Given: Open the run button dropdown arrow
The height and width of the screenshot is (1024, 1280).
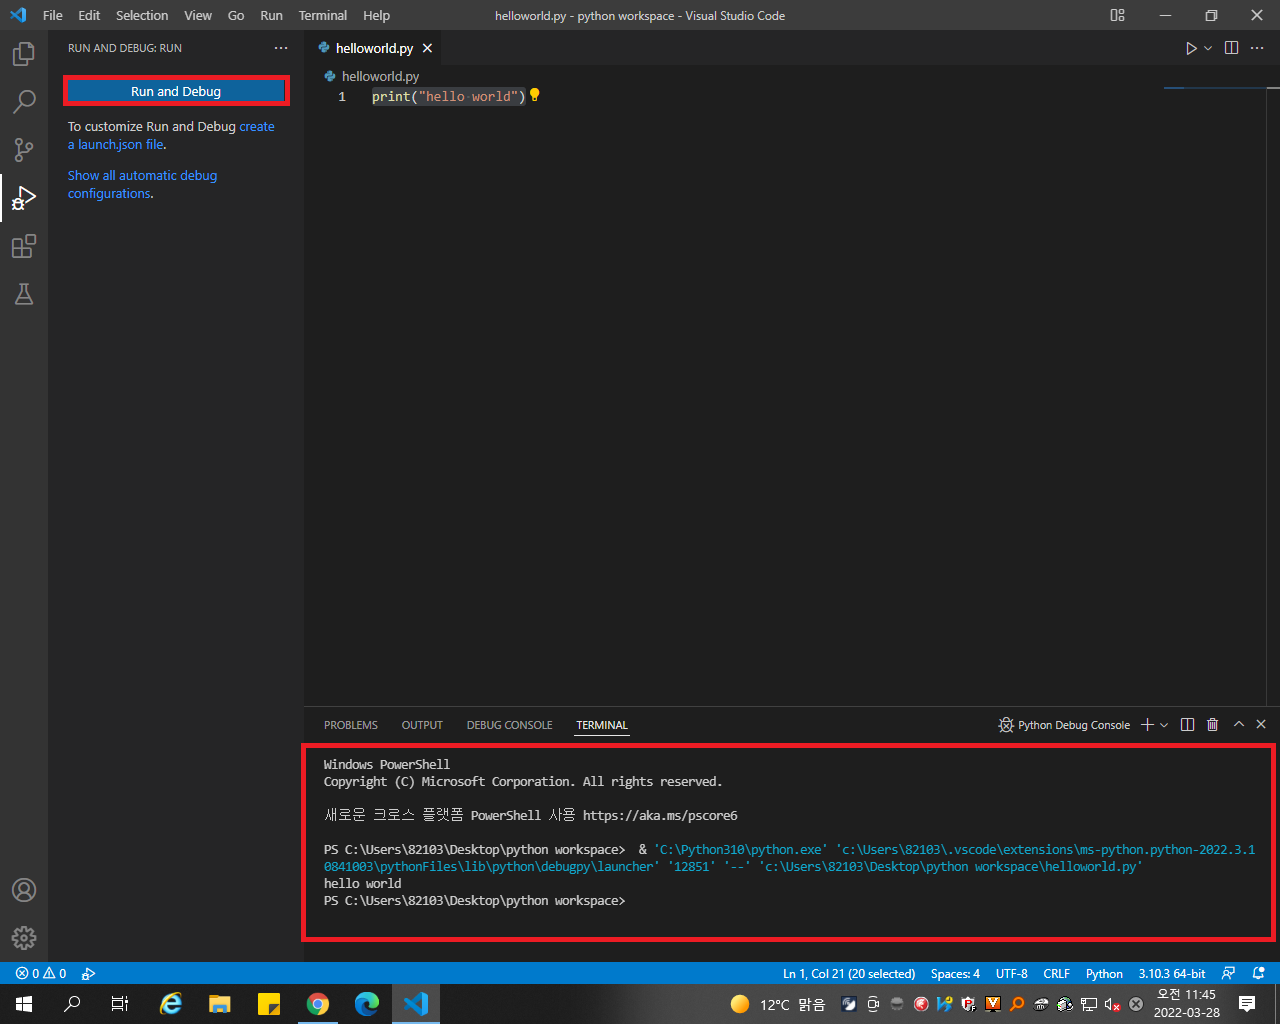Looking at the screenshot, I should click(x=1208, y=48).
